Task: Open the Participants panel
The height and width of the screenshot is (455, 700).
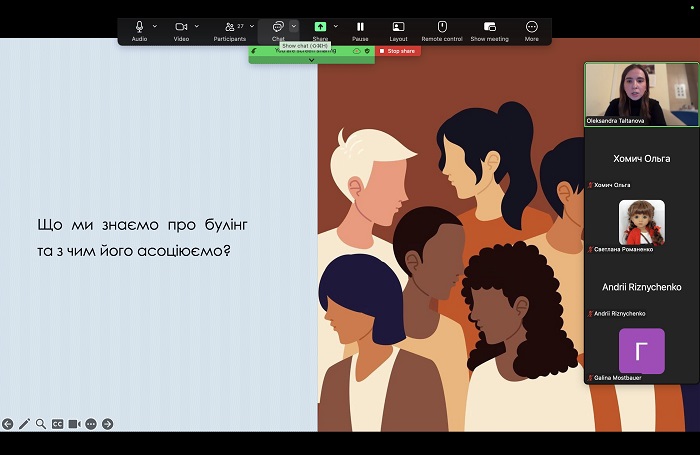Action: pyautogui.click(x=229, y=27)
